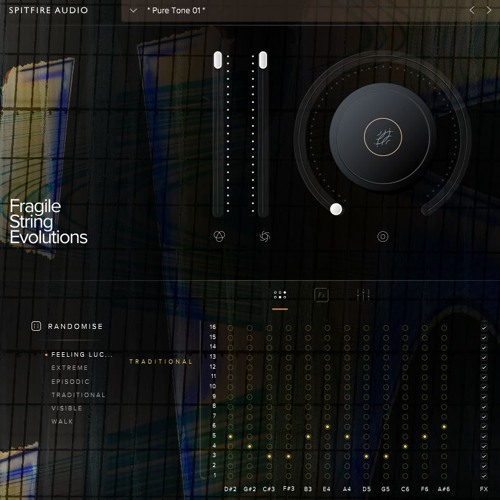Set the E4 column peg to row 10
The width and height of the screenshot is (500, 500).
point(327,387)
